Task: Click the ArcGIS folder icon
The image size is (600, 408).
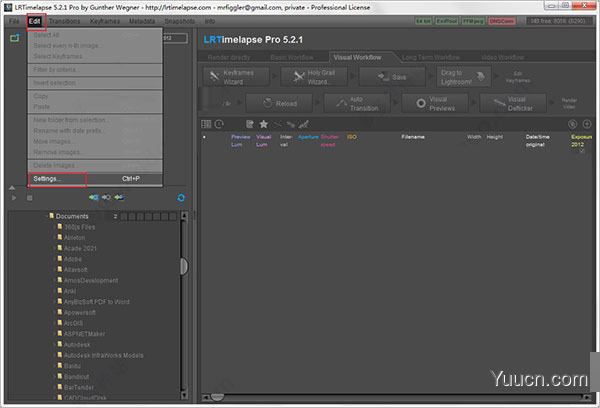Action: (x=60, y=323)
